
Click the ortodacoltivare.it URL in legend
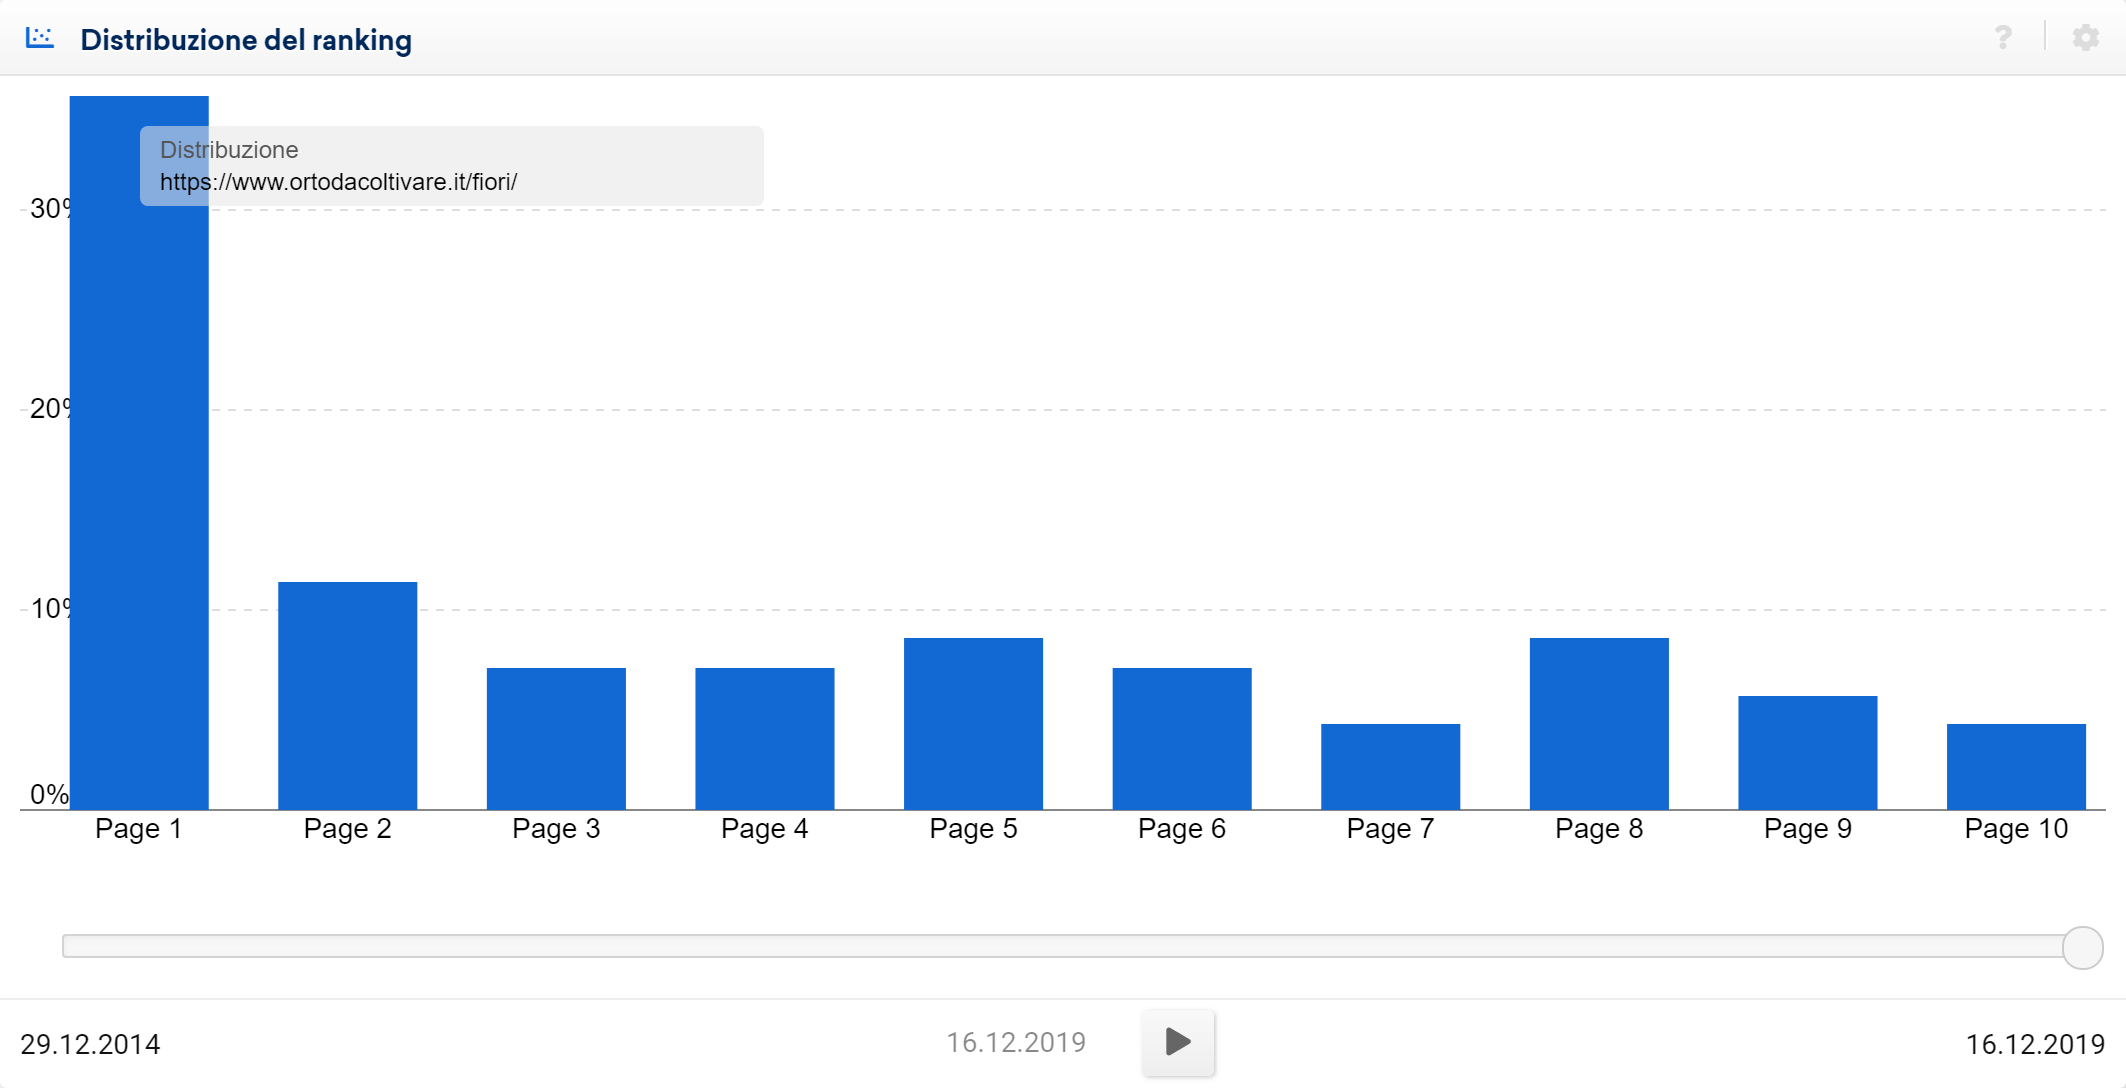pos(338,182)
